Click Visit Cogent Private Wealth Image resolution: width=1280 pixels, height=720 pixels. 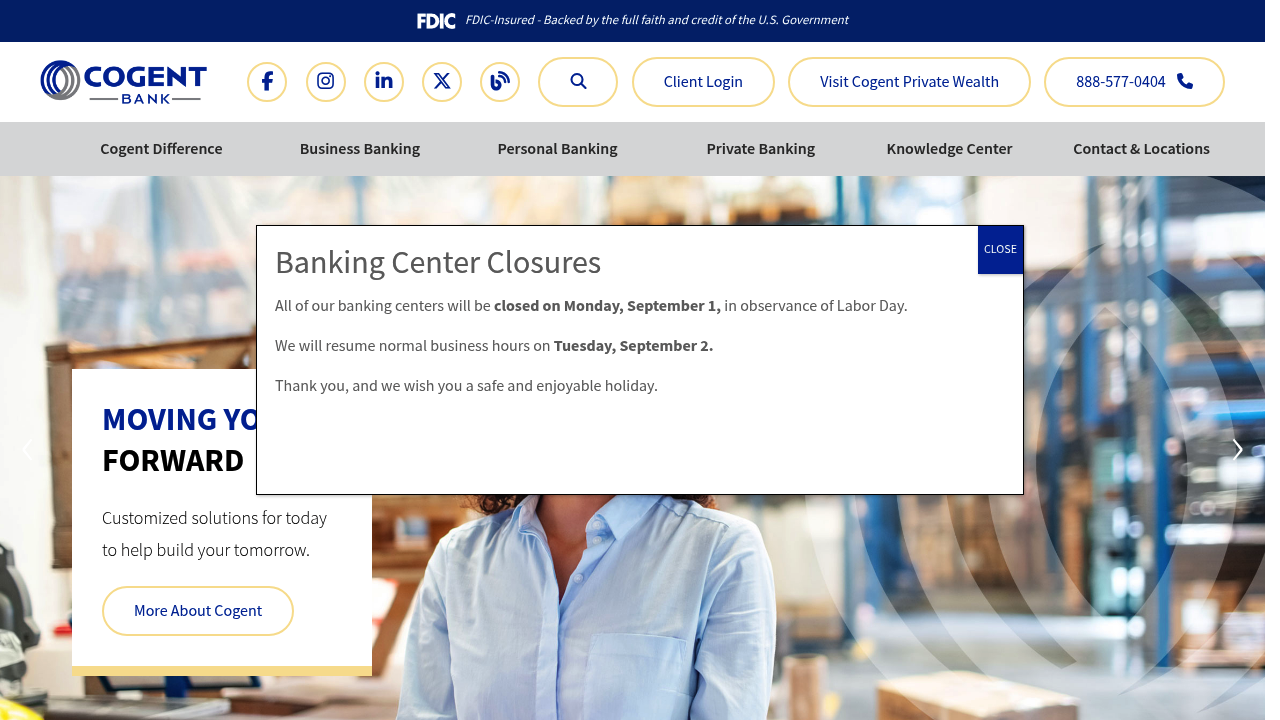coord(909,82)
